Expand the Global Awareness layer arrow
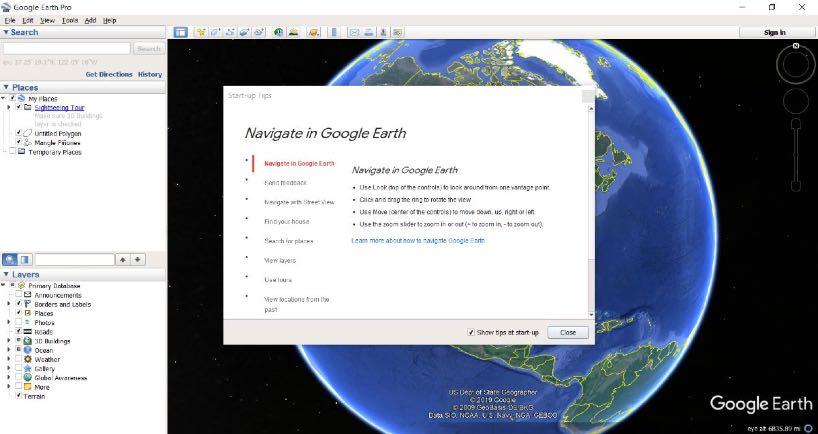The height and width of the screenshot is (434, 818). tap(8, 378)
